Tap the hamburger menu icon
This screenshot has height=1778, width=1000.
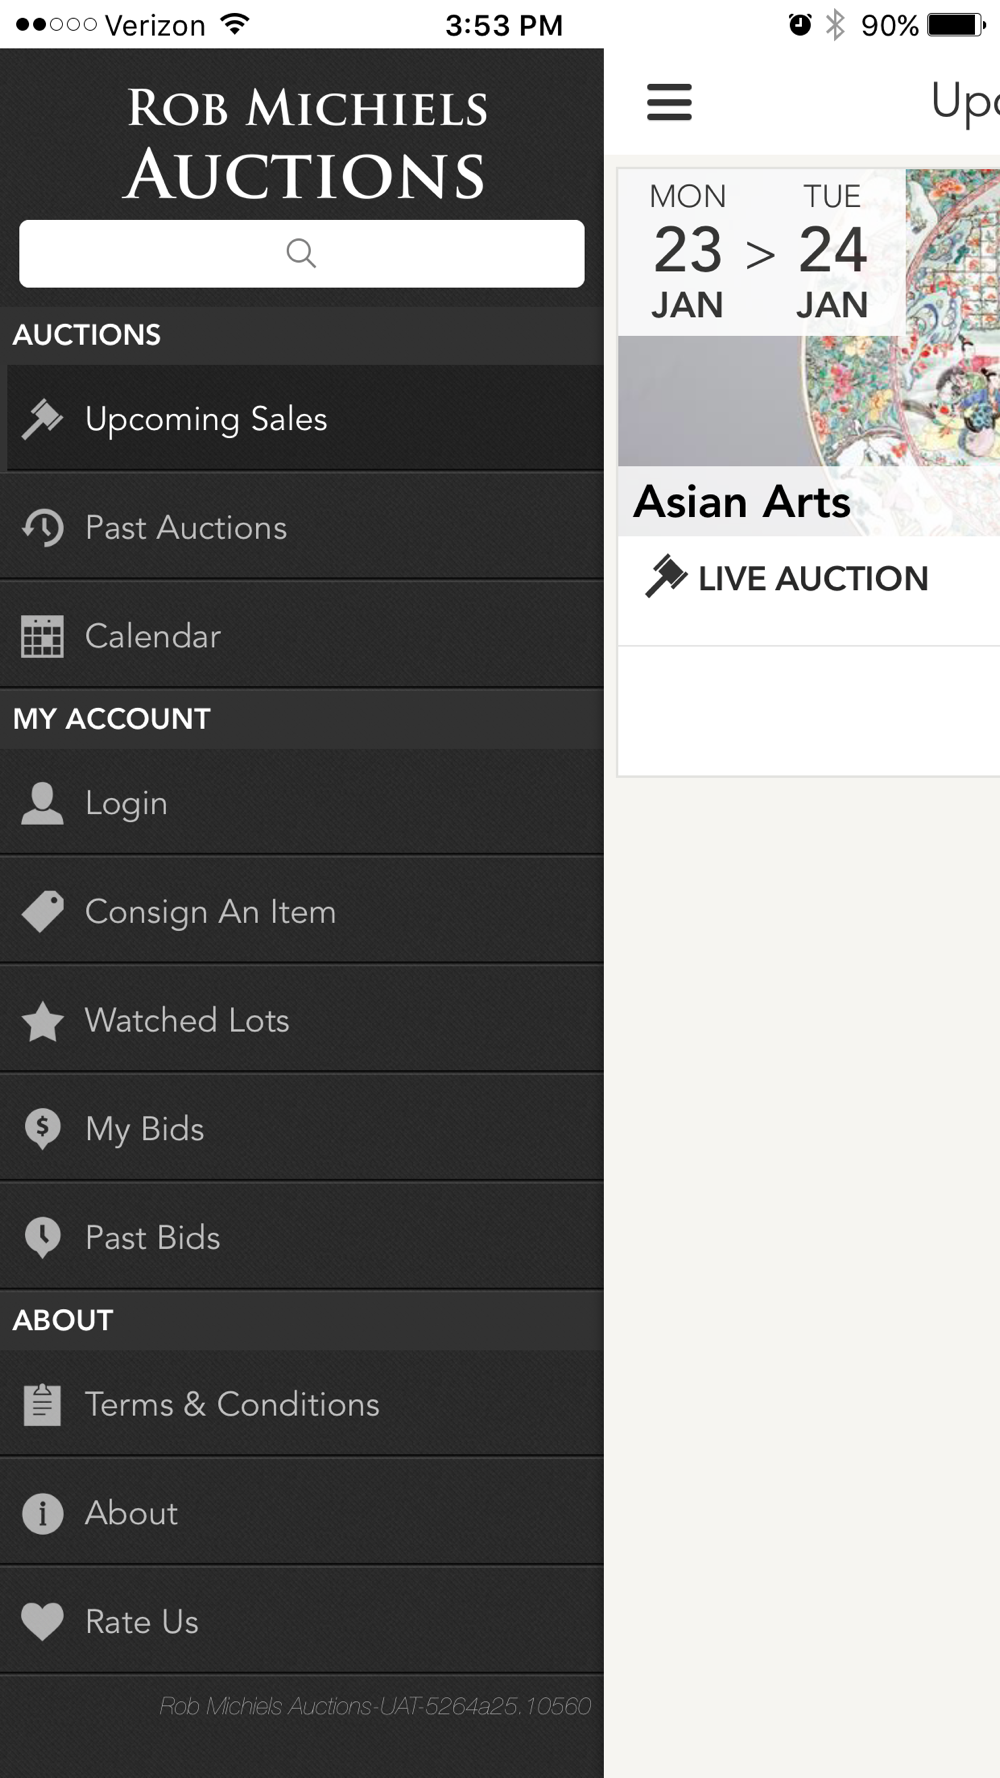pos(669,102)
